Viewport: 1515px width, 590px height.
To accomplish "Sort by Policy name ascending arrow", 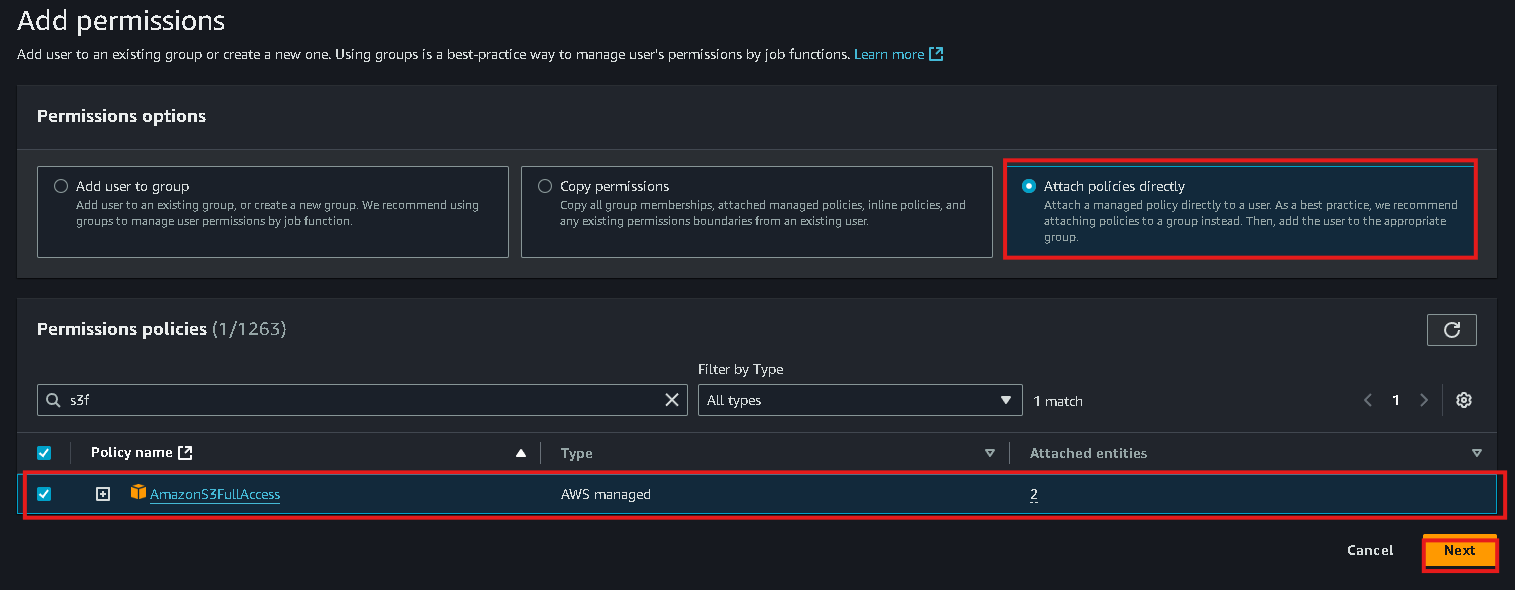I will tap(520, 453).
